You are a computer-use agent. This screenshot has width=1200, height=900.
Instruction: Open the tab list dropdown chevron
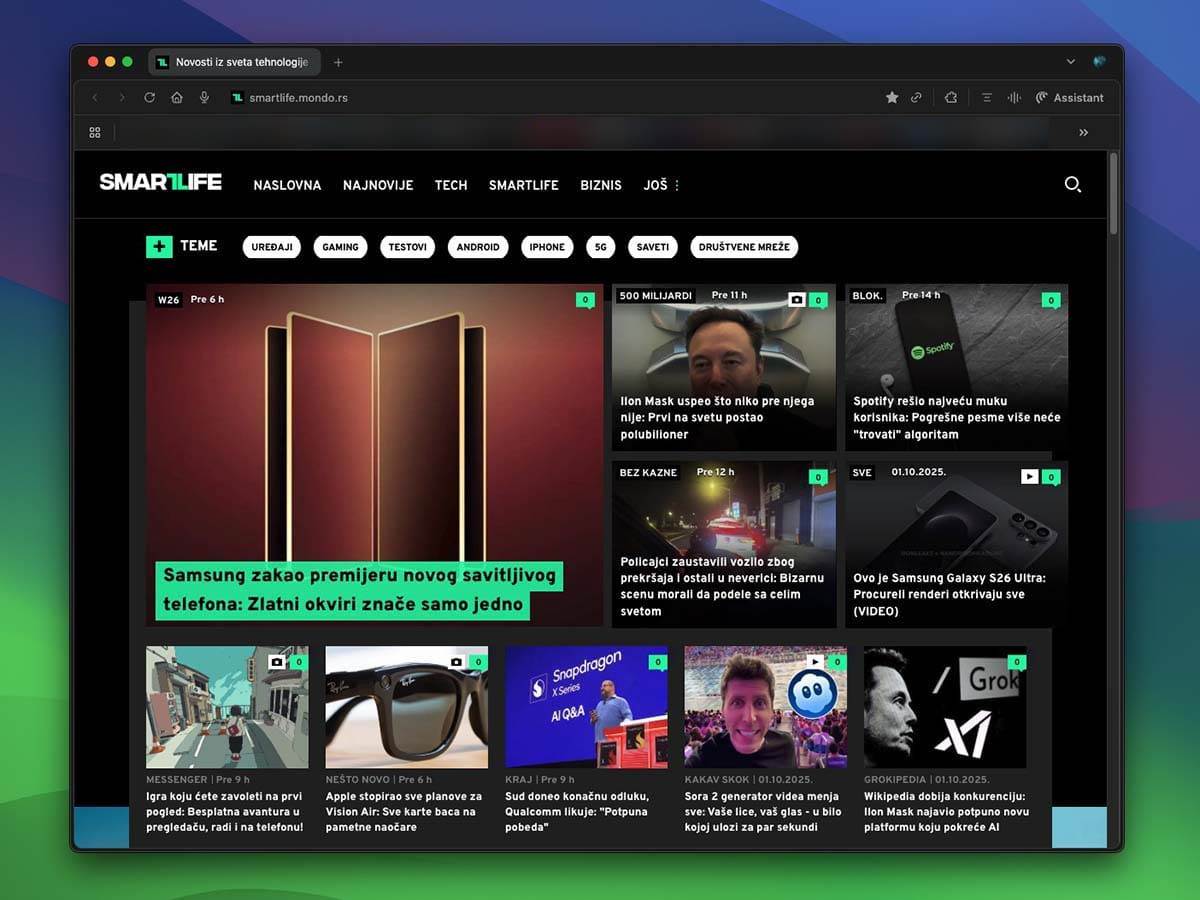1071,62
